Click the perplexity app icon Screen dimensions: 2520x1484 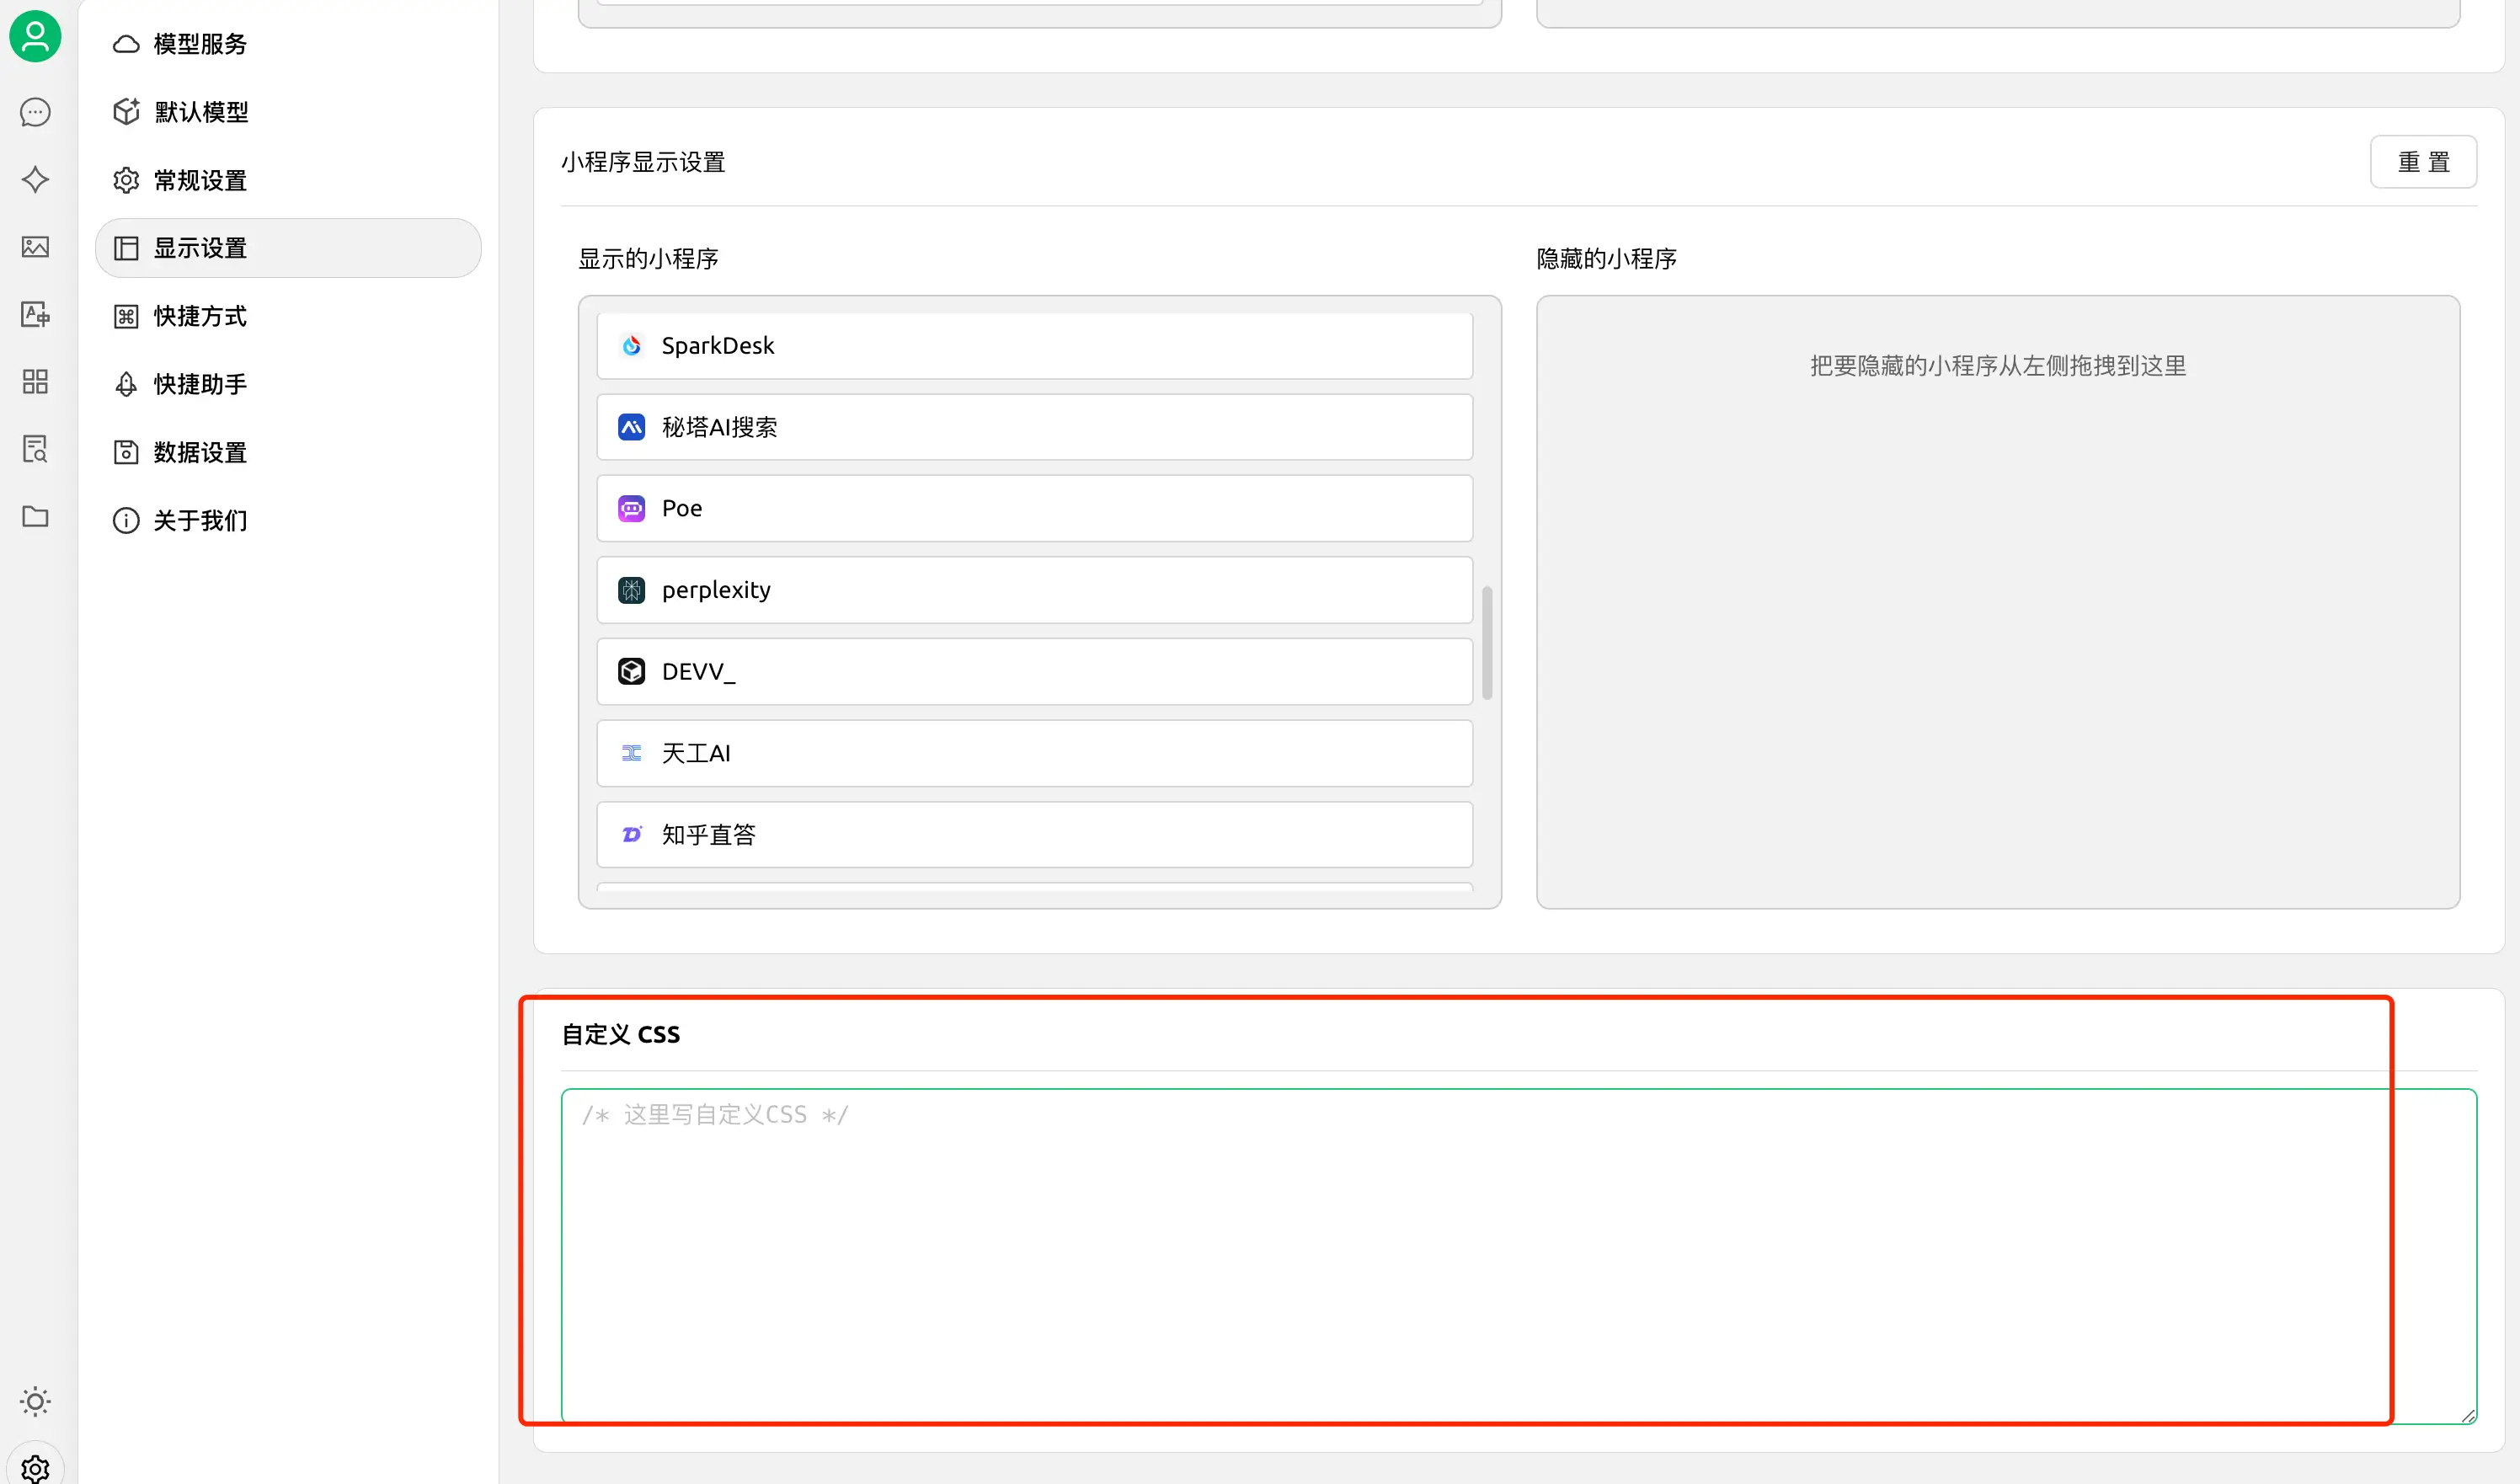pos(631,590)
